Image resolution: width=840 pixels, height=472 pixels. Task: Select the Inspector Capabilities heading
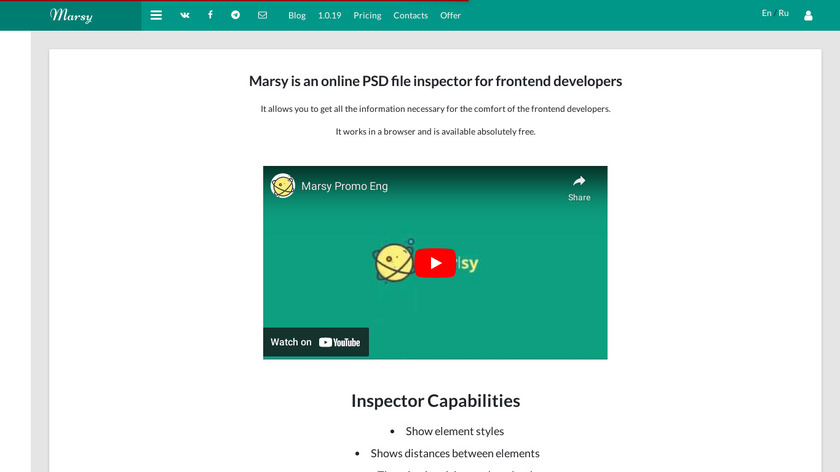click(436, 401)
